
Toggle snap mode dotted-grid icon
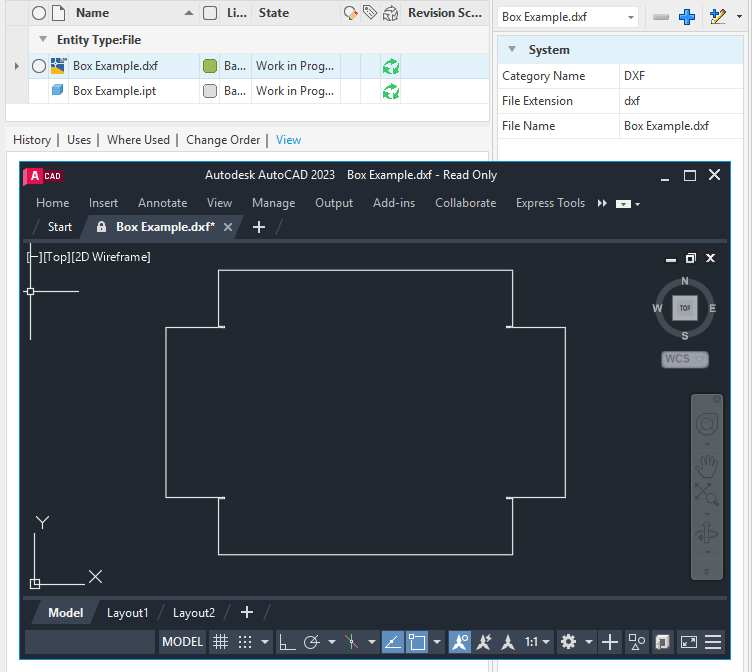pos(245,642)
